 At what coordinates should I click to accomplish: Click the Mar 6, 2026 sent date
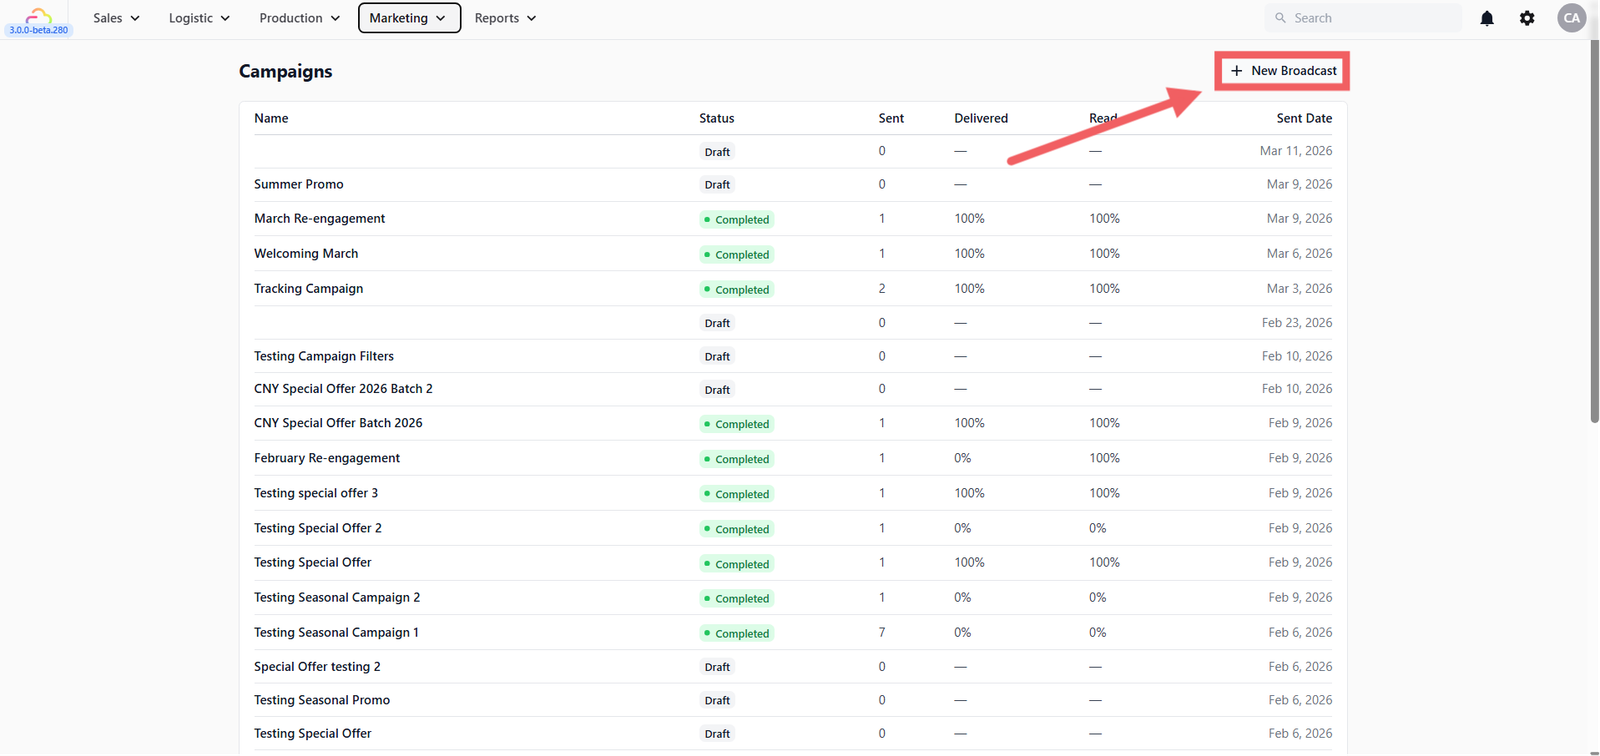[x=1299, y=253]
